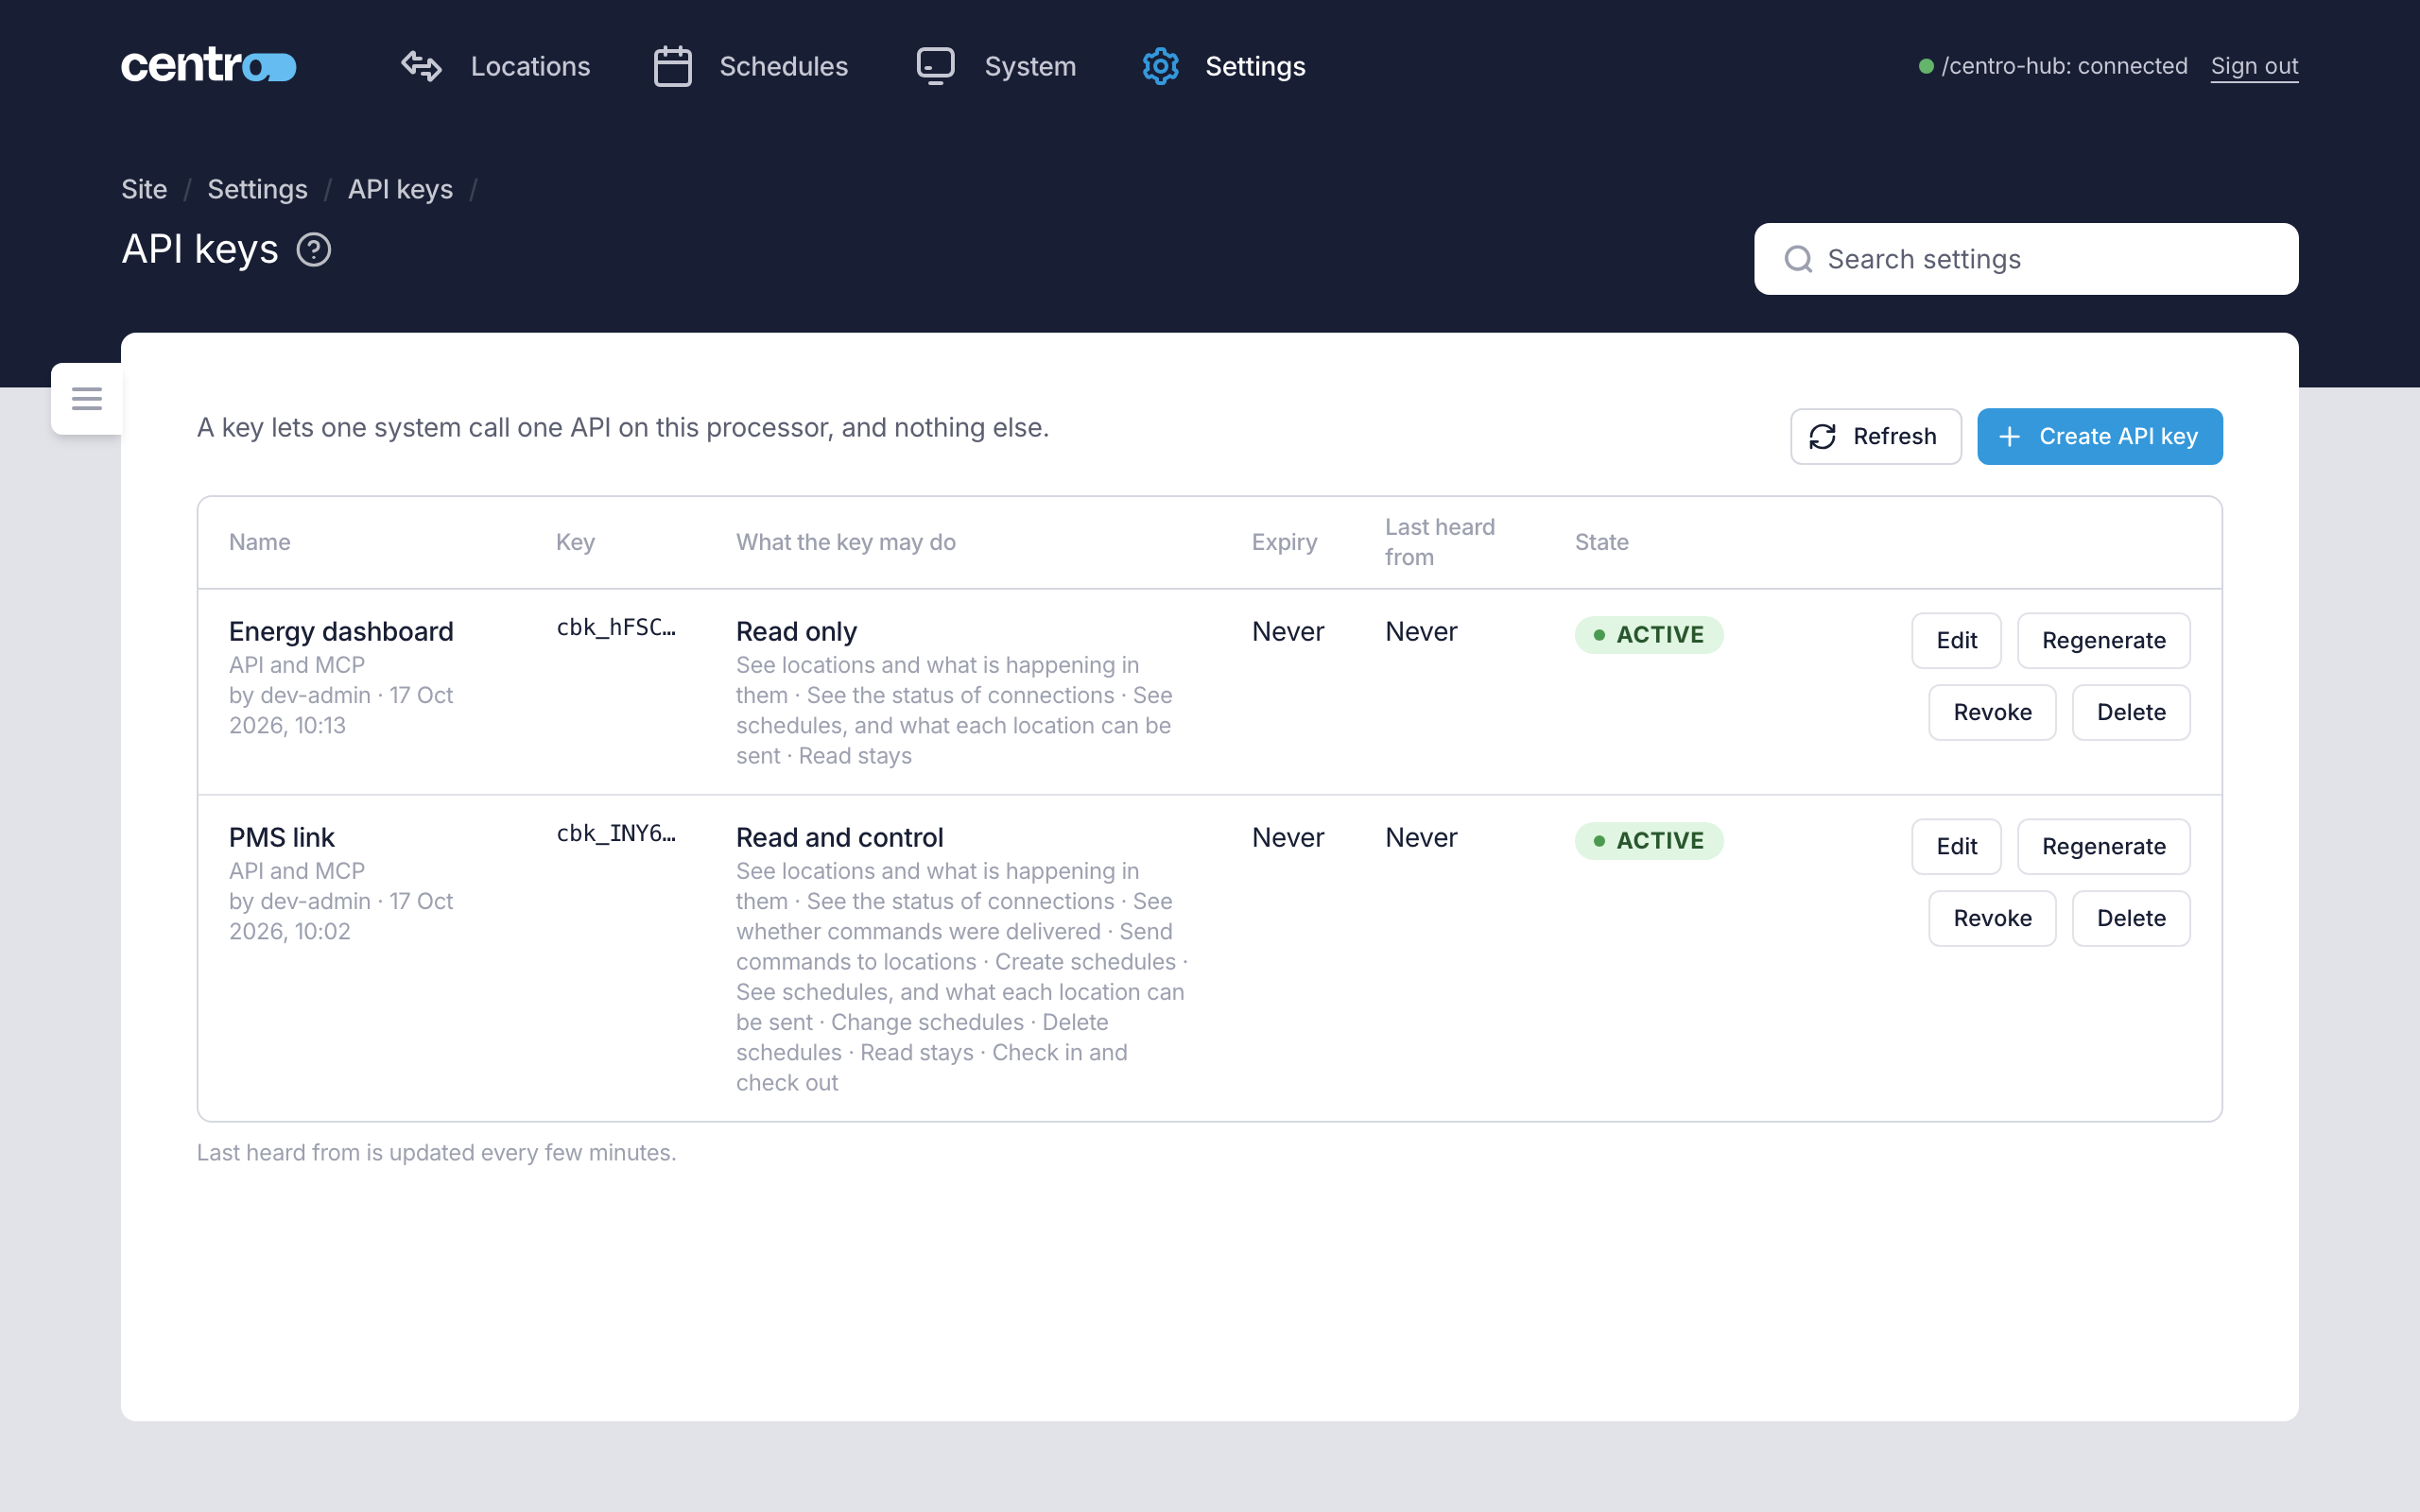
Task: Click key value cbk_hFSC…
Action: (x=616, y=627)
